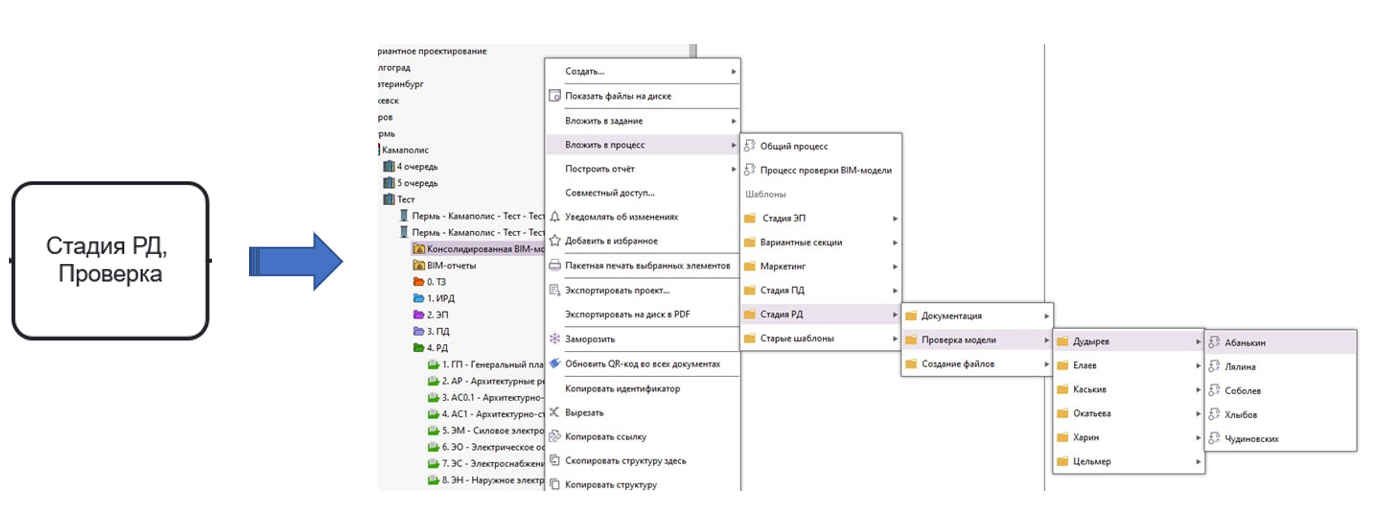Screen dimensions: 1389x530
Task: Click the bell icon for change notifications
Action: click(555, 216)
